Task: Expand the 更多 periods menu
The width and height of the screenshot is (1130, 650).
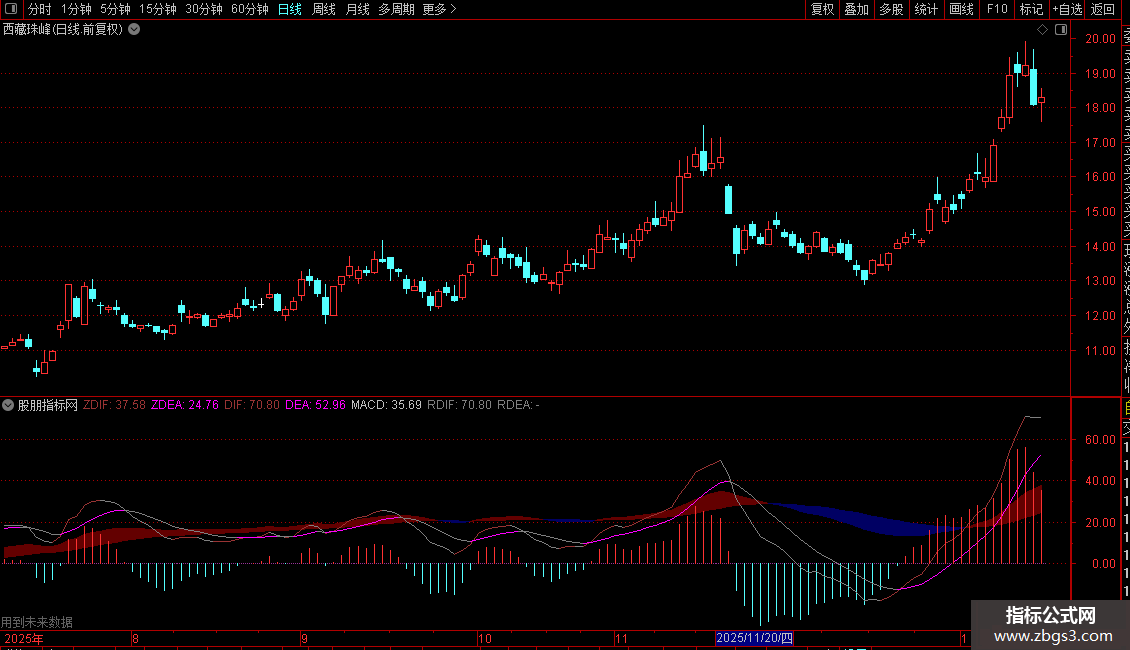Action: (439, 9)
